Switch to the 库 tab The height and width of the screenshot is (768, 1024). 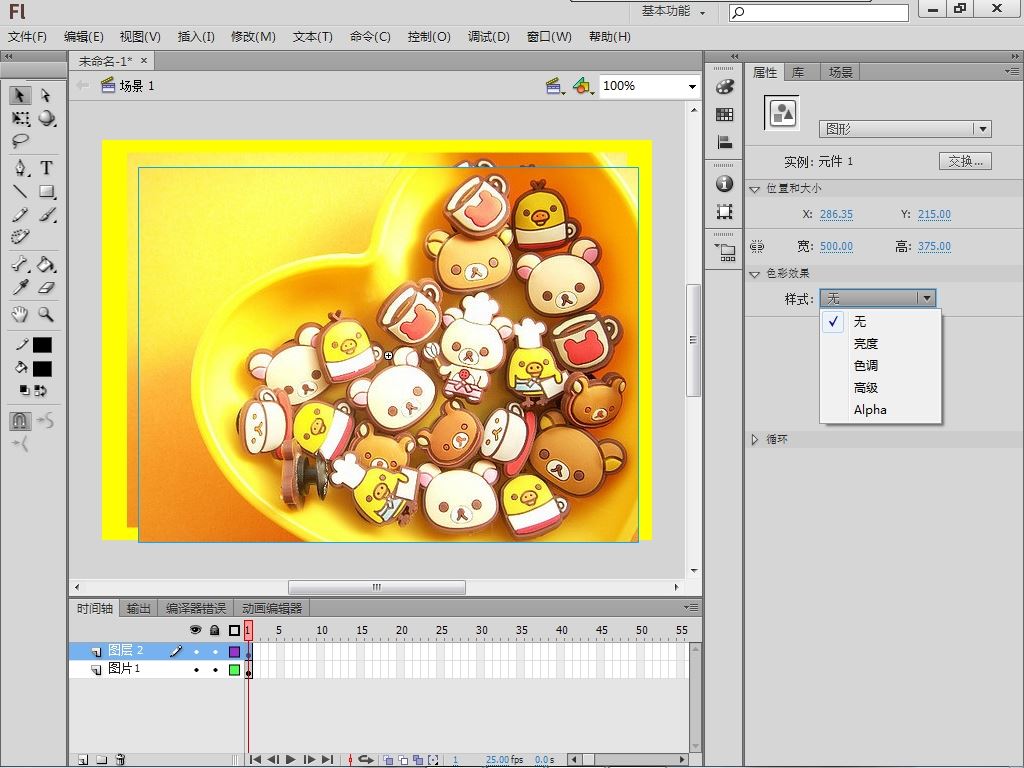pyautogui.click(x=798, y=72)
